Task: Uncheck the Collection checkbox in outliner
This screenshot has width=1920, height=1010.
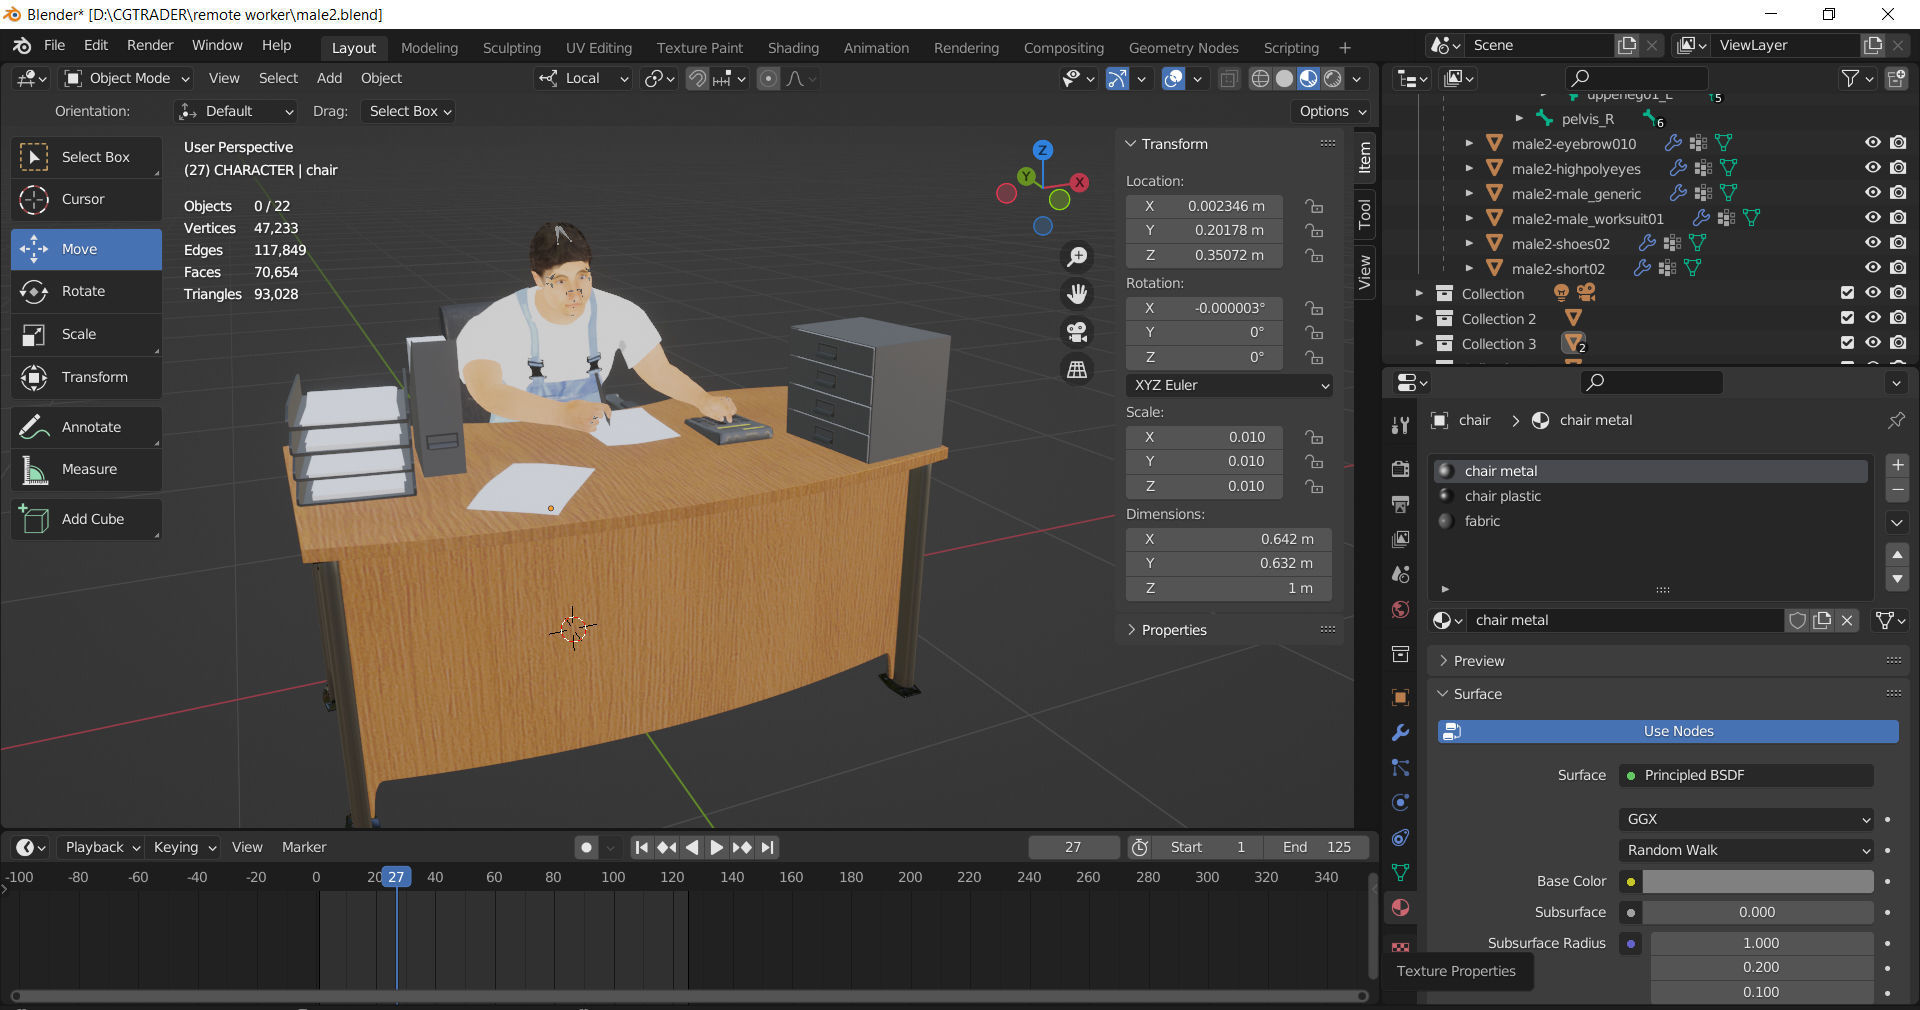Action: [1847, 293]
